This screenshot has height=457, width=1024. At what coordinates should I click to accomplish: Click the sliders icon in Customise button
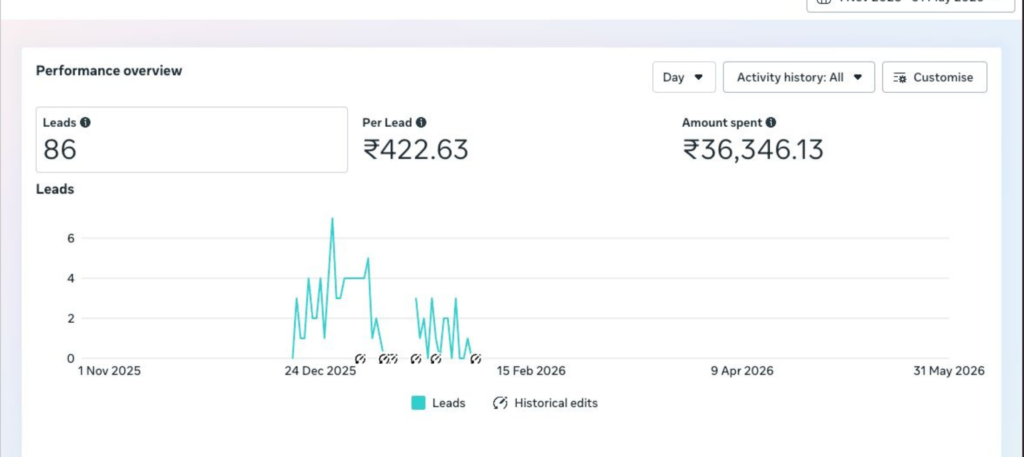900,78
